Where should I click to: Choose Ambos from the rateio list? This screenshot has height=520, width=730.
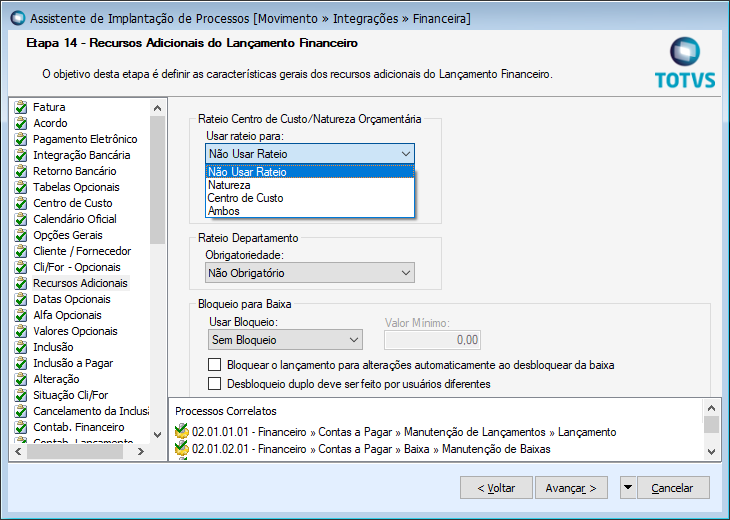coord(310,211)
